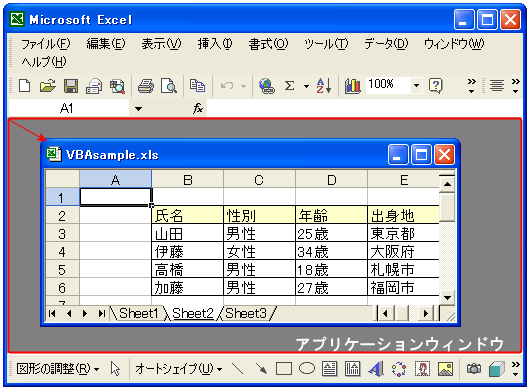Screen dimensions: 531x390
Task: Click the New workbook icon
Action: [x=24, y=86]
